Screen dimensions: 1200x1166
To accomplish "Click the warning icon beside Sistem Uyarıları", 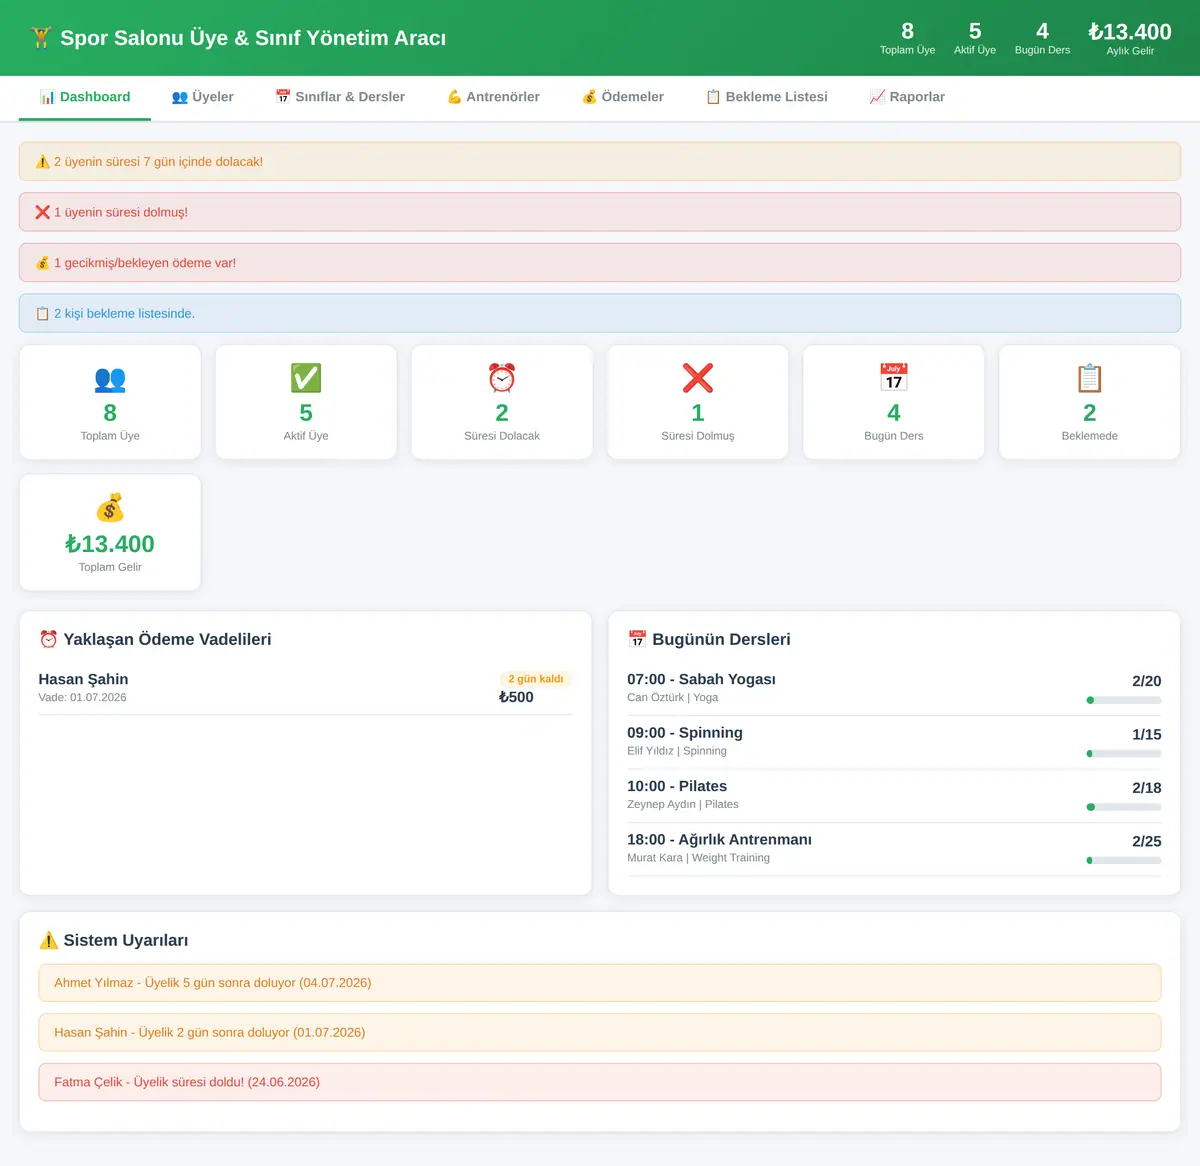I will (48, 940).
